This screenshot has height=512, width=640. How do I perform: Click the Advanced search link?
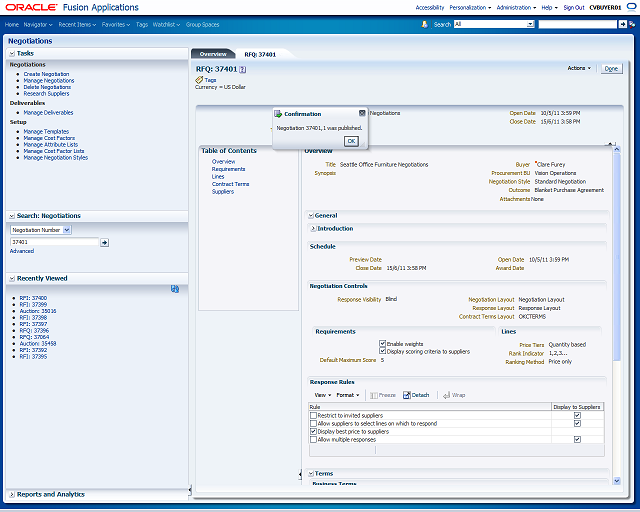[x=22, y=251]
